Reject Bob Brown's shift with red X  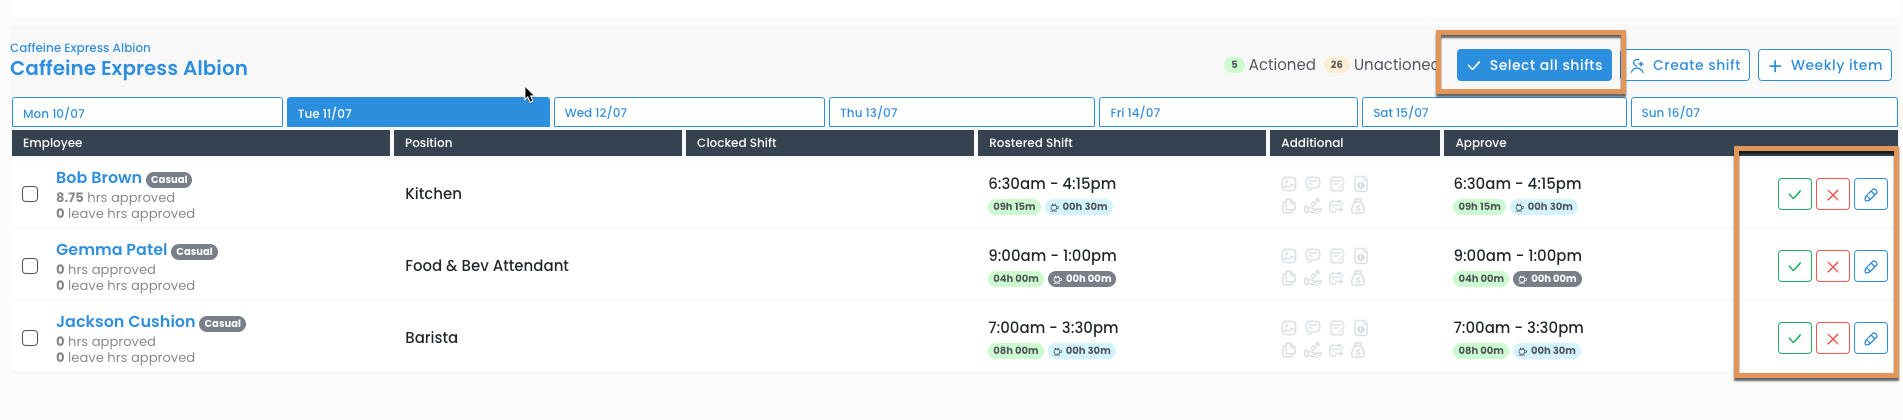click(x=1832, y=194)
